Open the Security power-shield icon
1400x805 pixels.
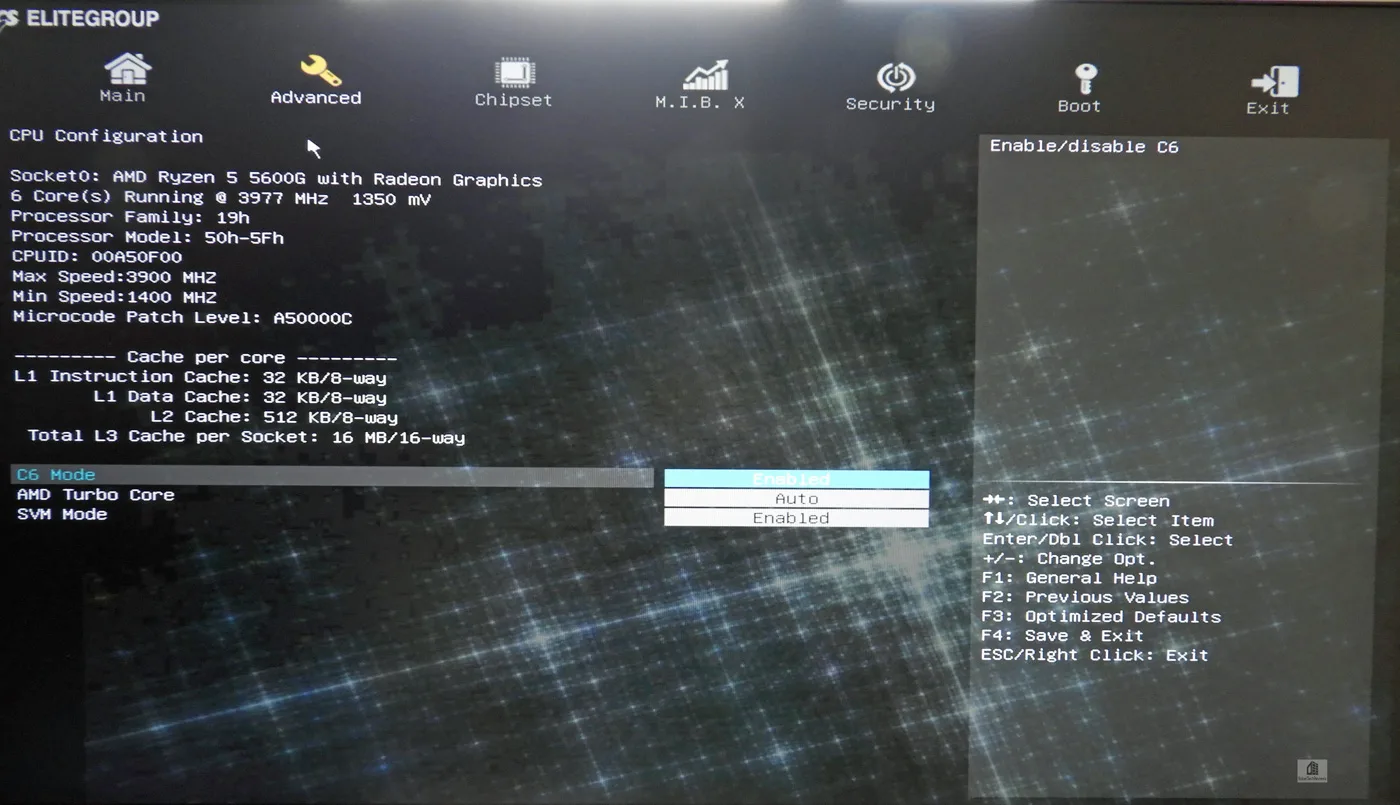895,77
